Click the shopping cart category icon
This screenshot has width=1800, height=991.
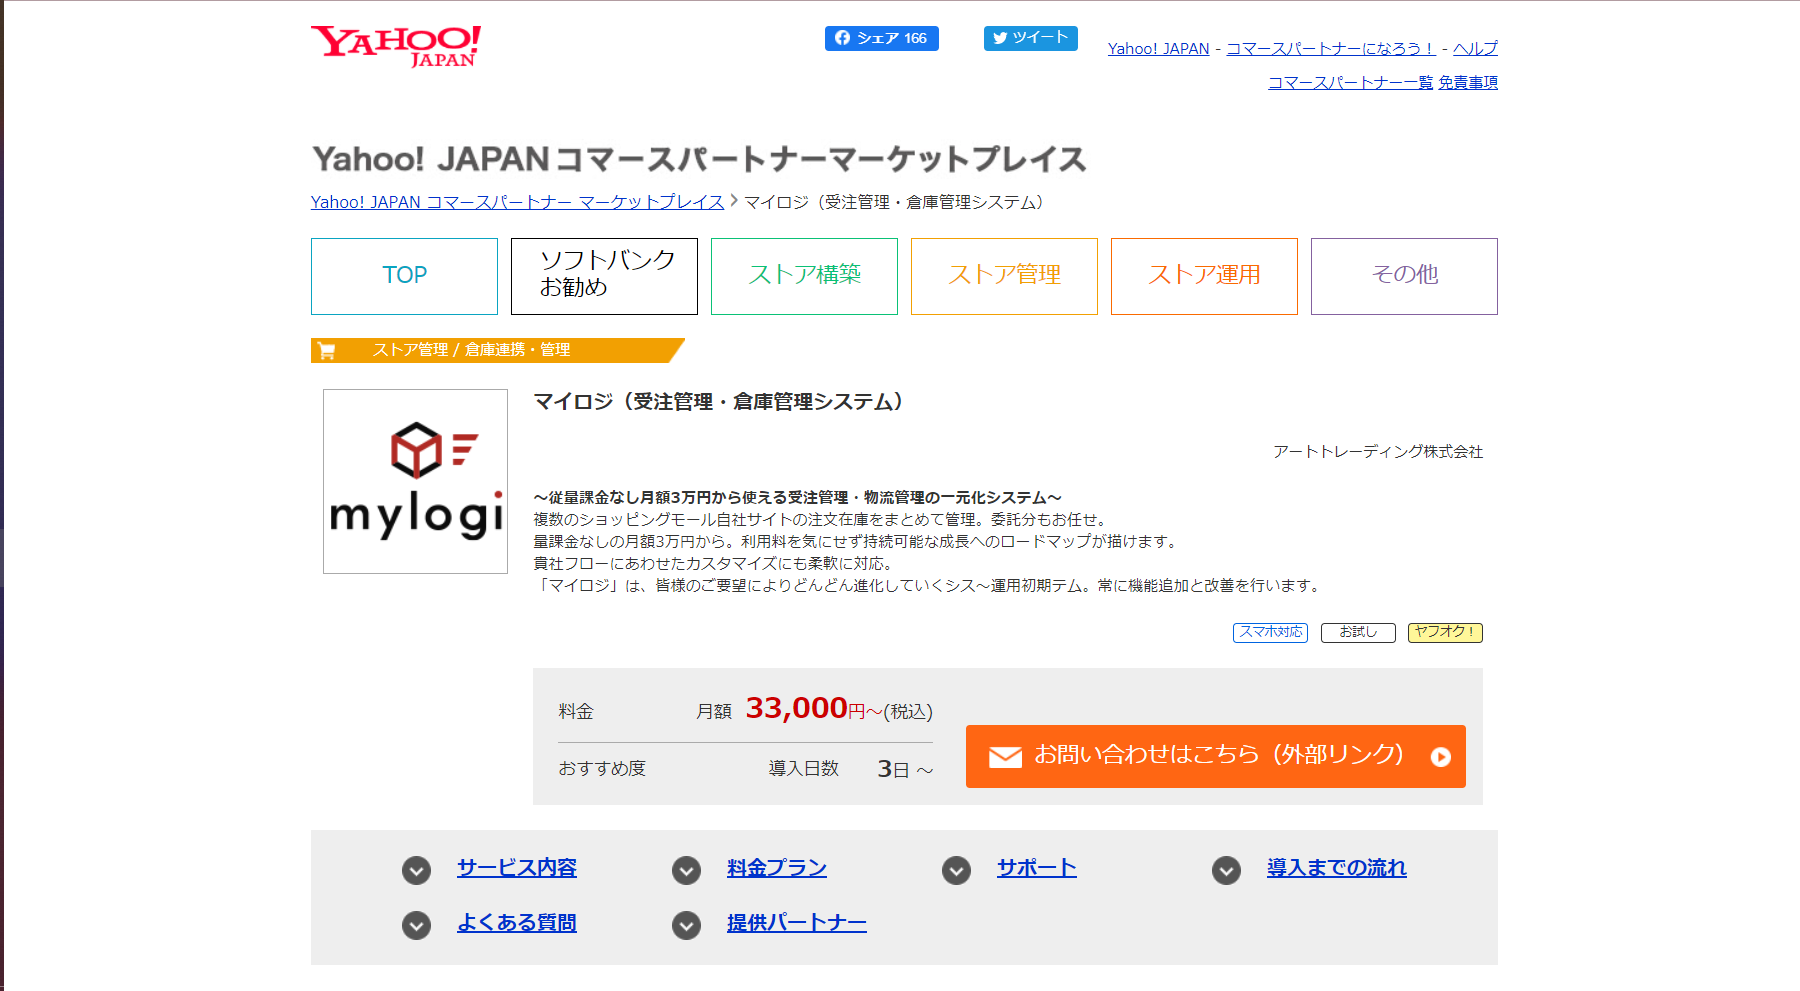tap(327, 350)
